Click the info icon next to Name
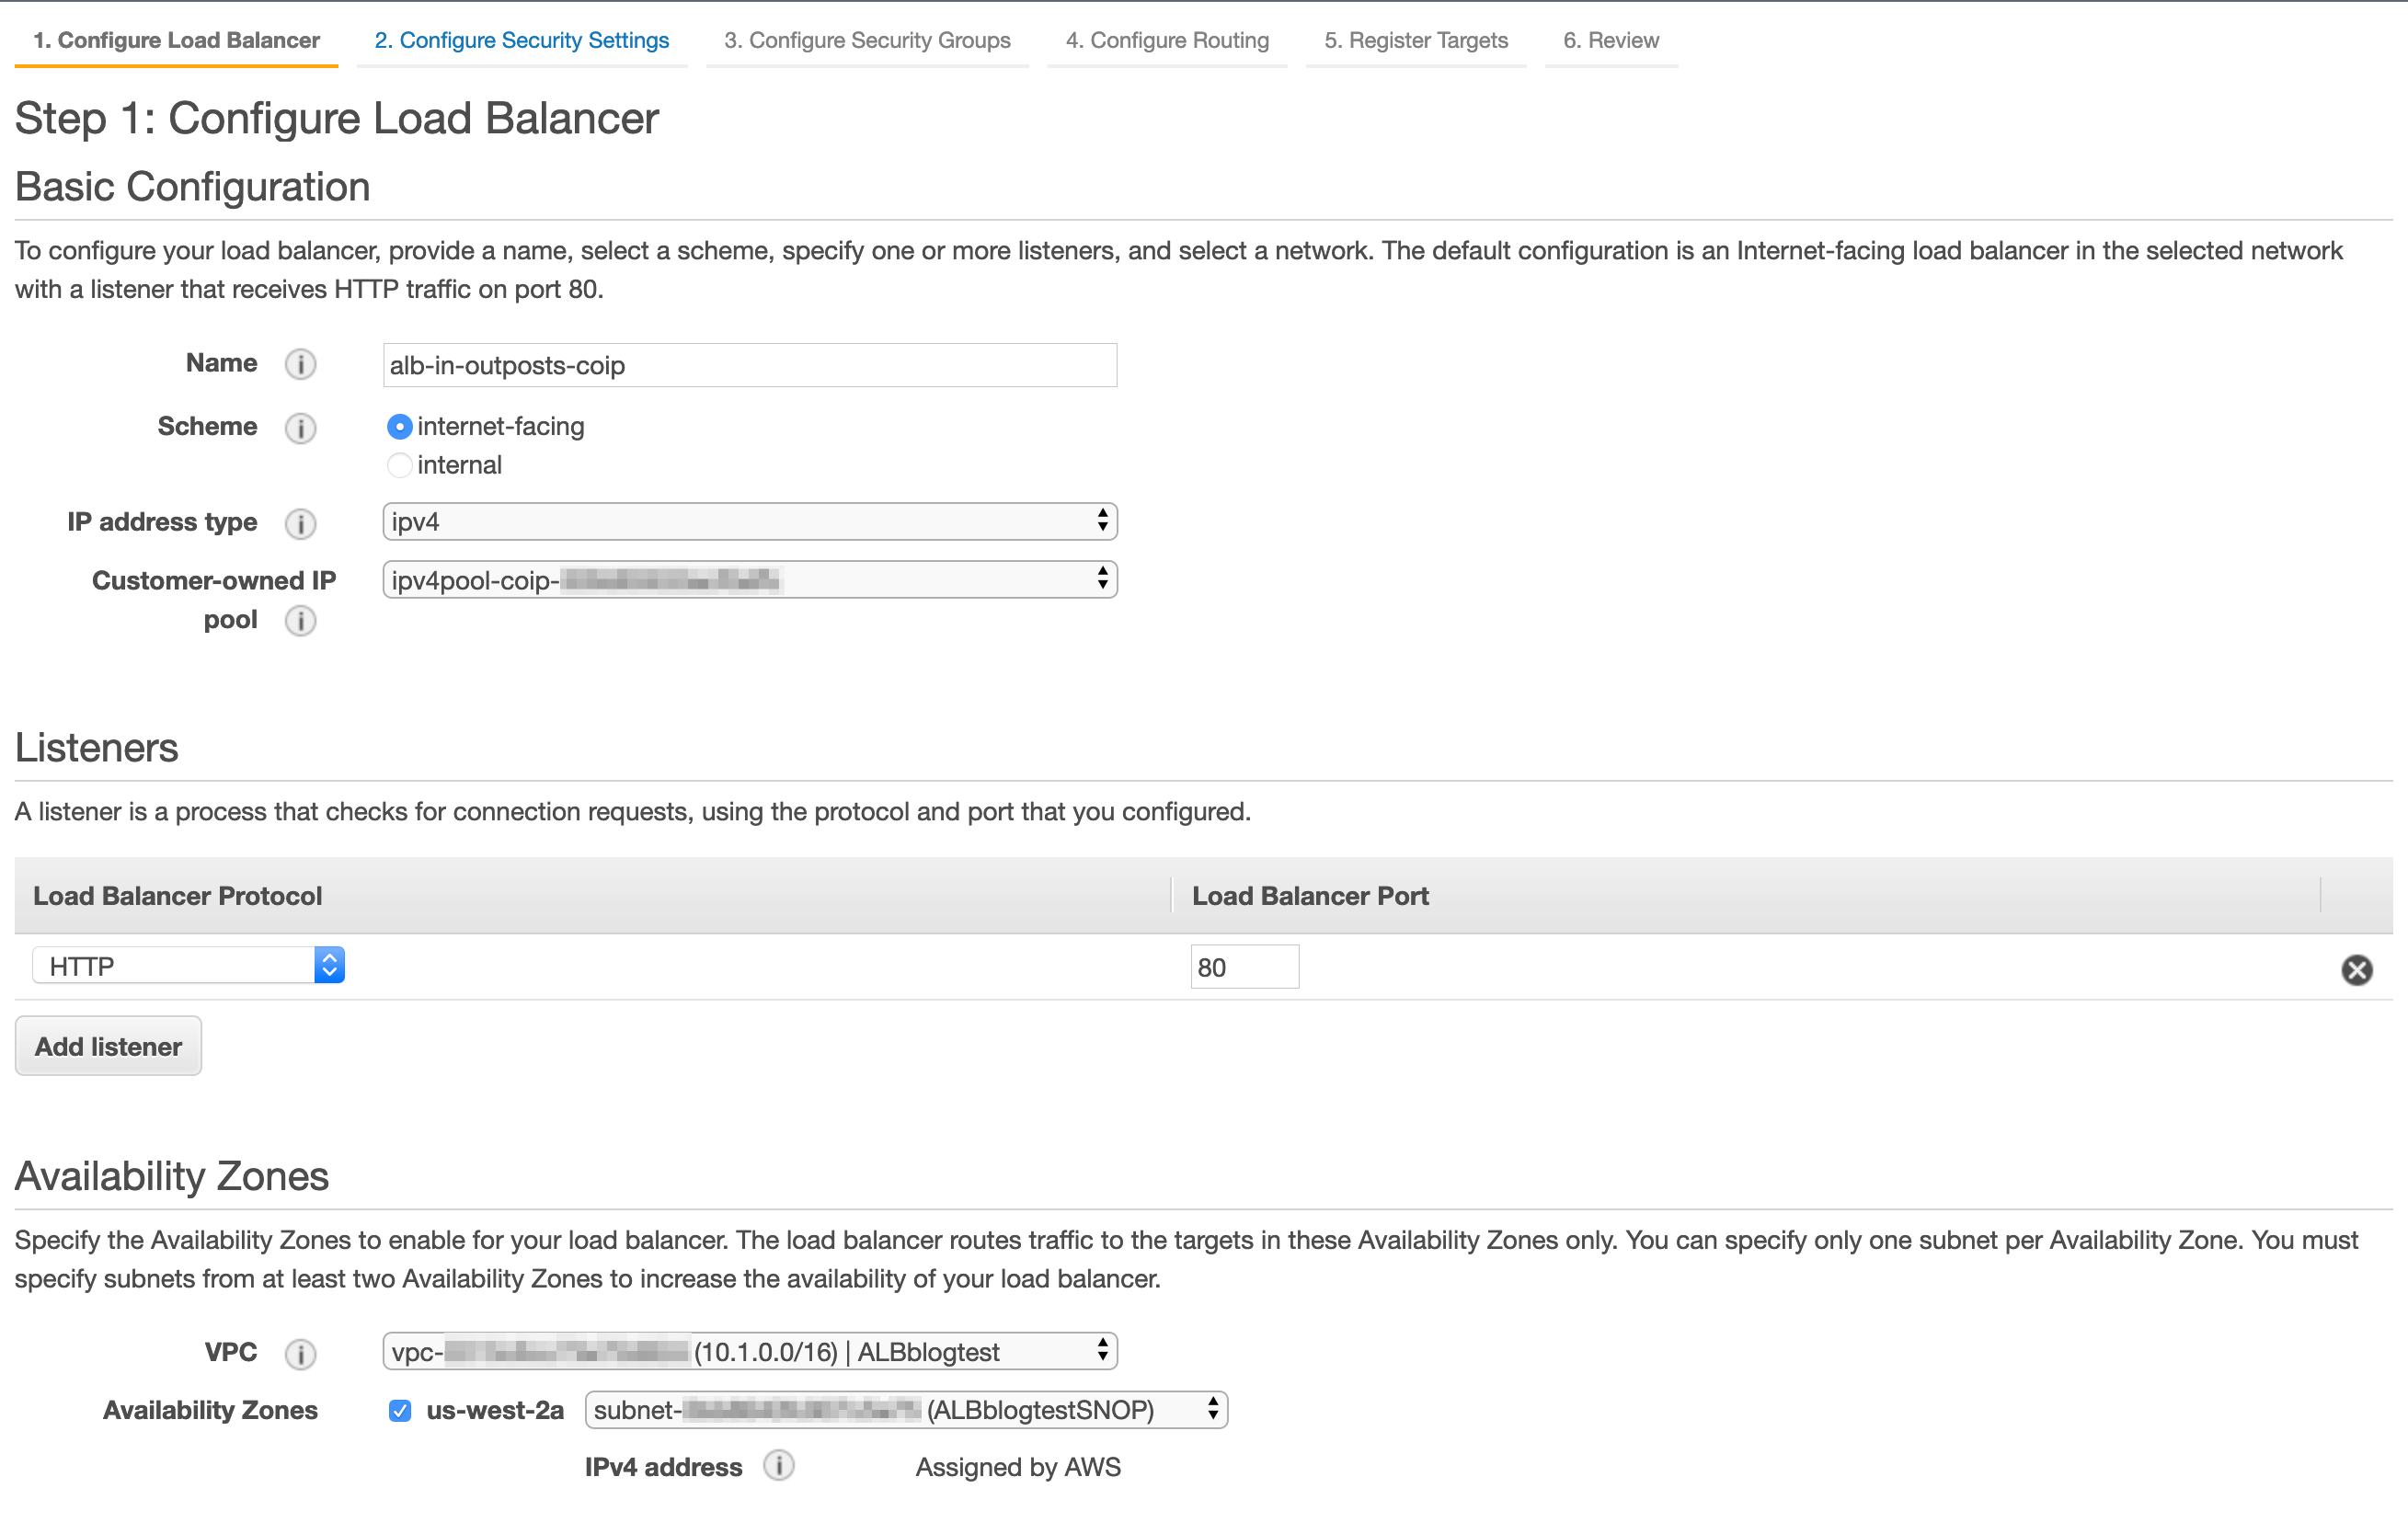 click(x=300, y=364)
